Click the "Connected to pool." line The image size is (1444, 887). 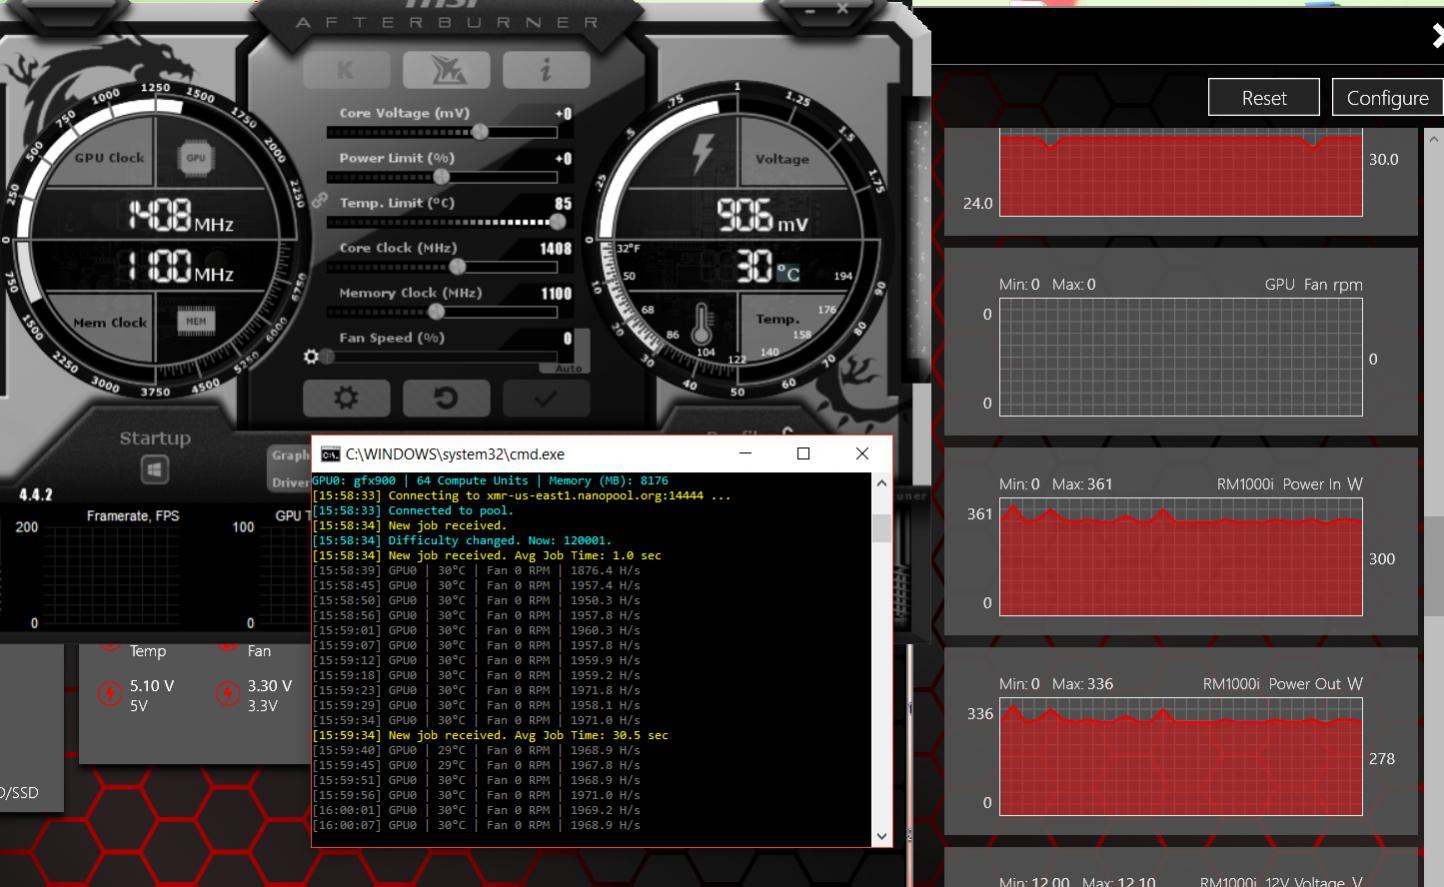412,511
